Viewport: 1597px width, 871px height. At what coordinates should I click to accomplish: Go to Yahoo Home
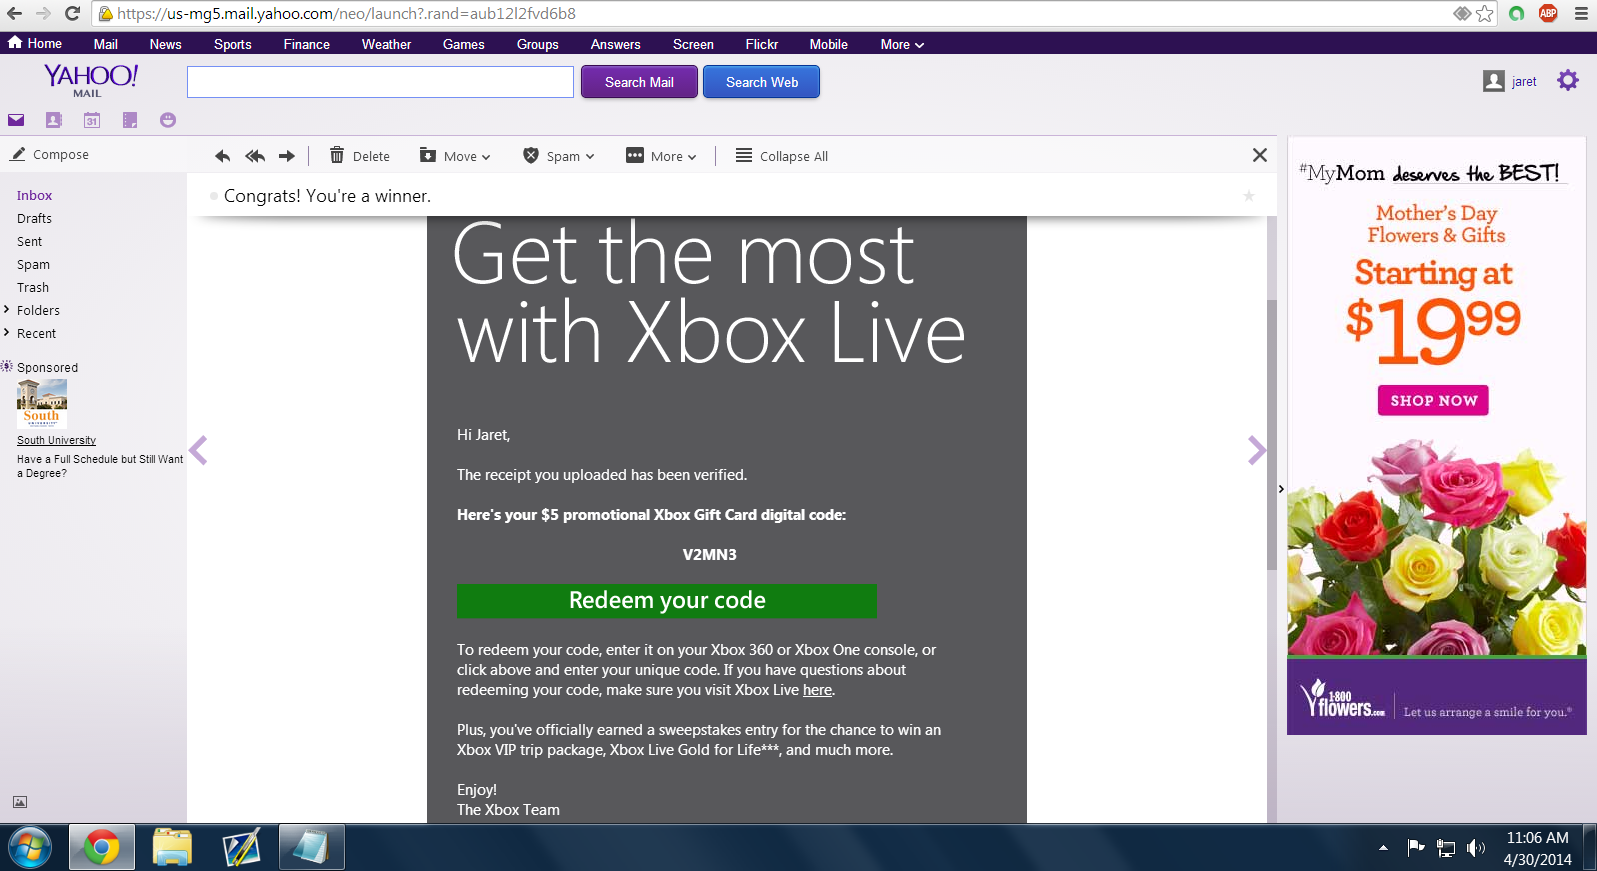pyautogui.click(x=35, y=43)
